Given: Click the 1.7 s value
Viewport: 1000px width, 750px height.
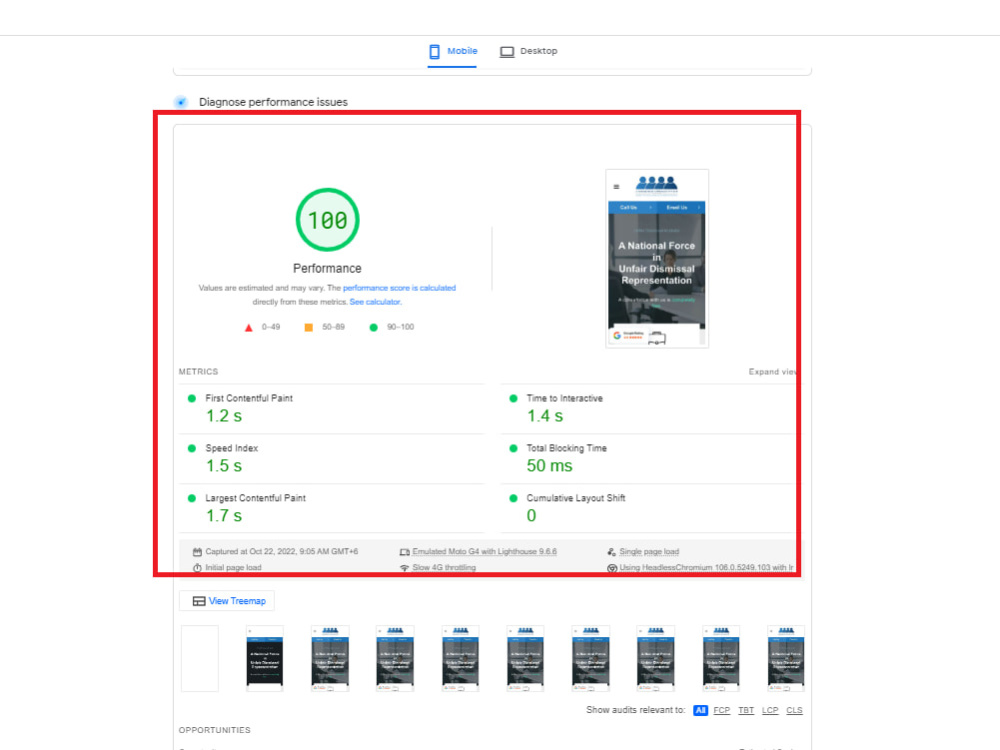Looking at the screenshot, I should 224,516.
